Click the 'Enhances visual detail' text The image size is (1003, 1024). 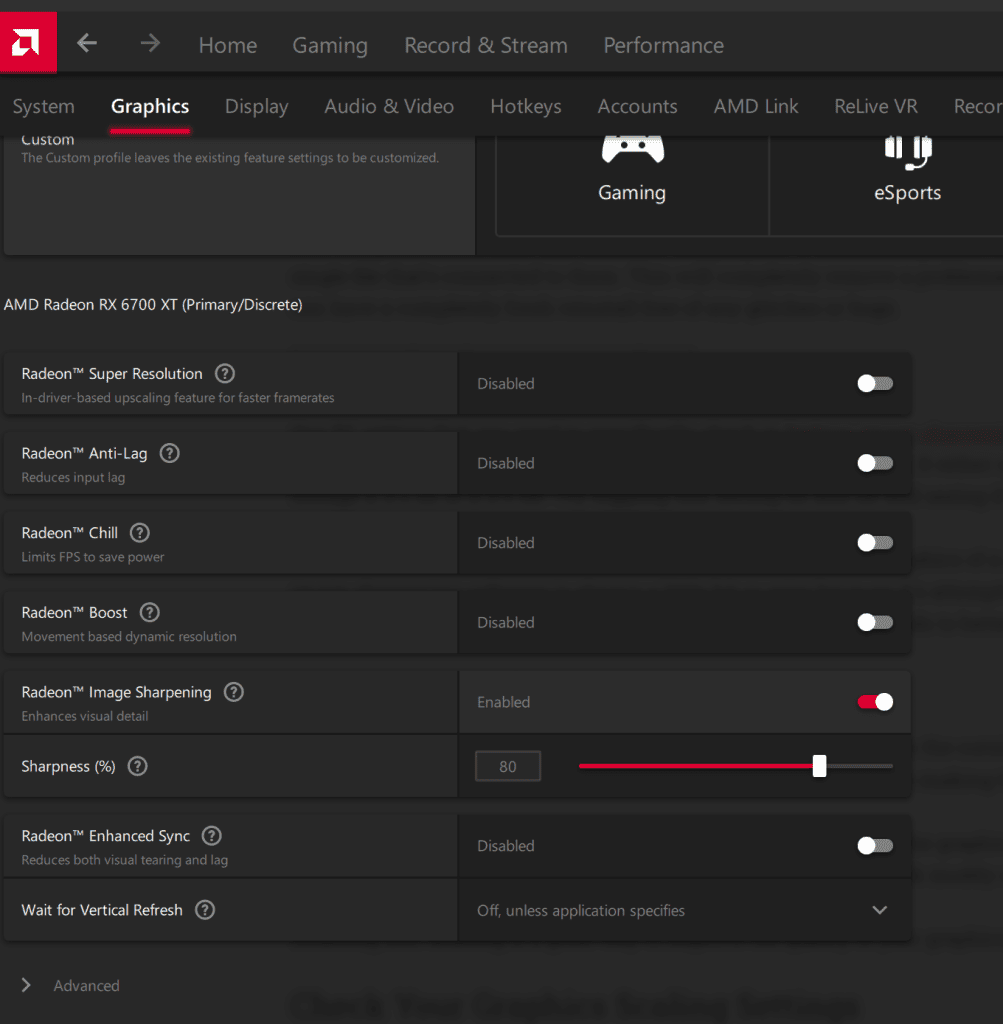[85, 716]
